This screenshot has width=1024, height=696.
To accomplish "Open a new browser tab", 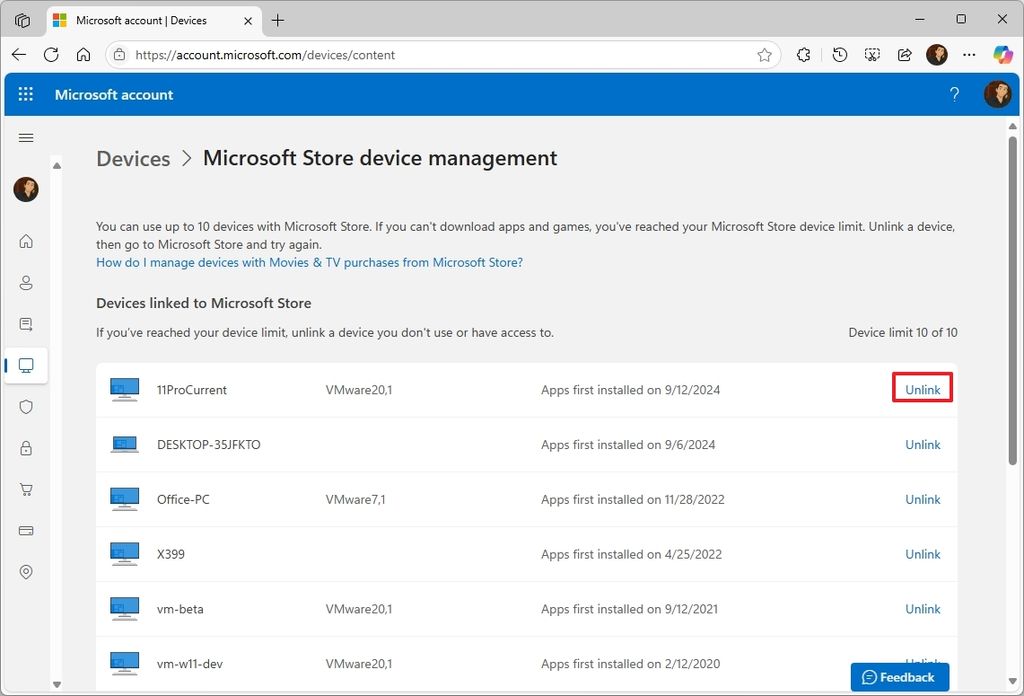I will pos(278,20).
